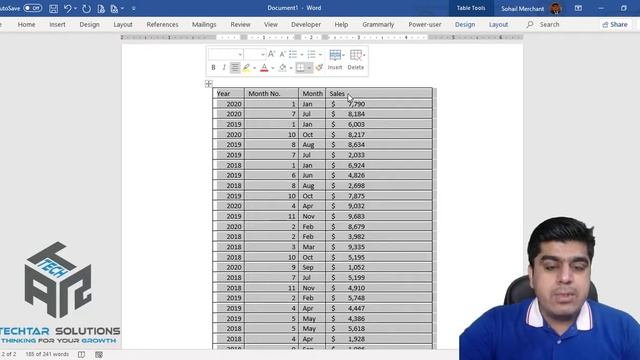The width and height of the screenshot is (640, 360).
Task: Open the View tab
Action: (x=271, y=24)
